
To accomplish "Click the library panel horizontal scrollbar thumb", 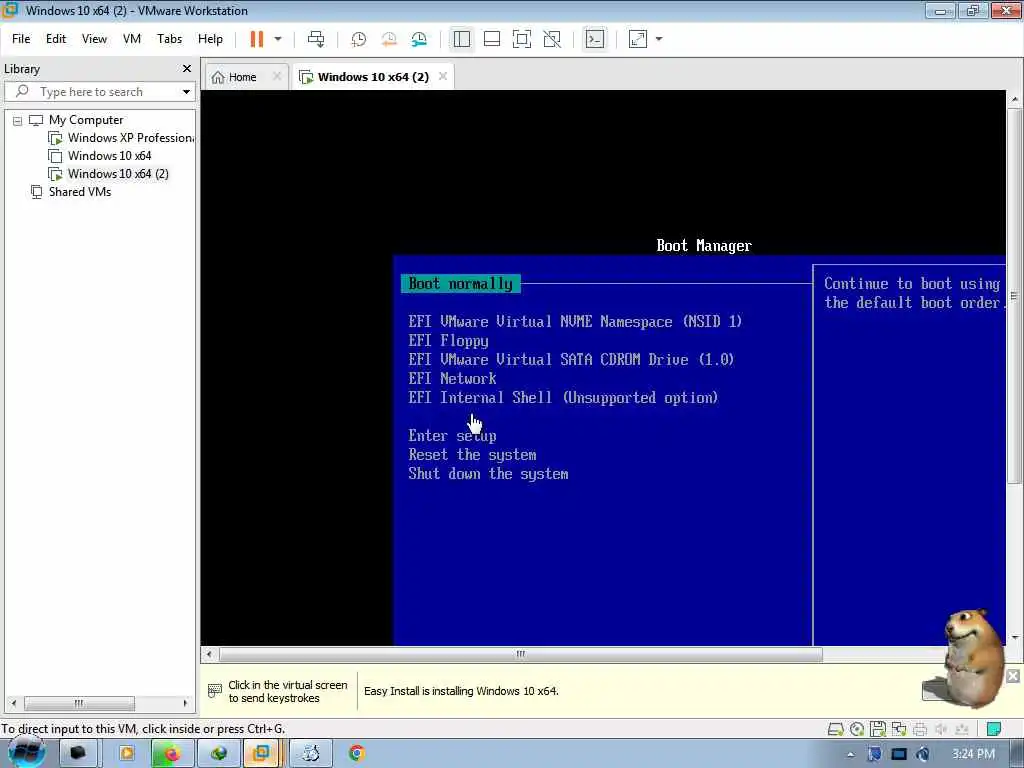I will click(79, 703).
